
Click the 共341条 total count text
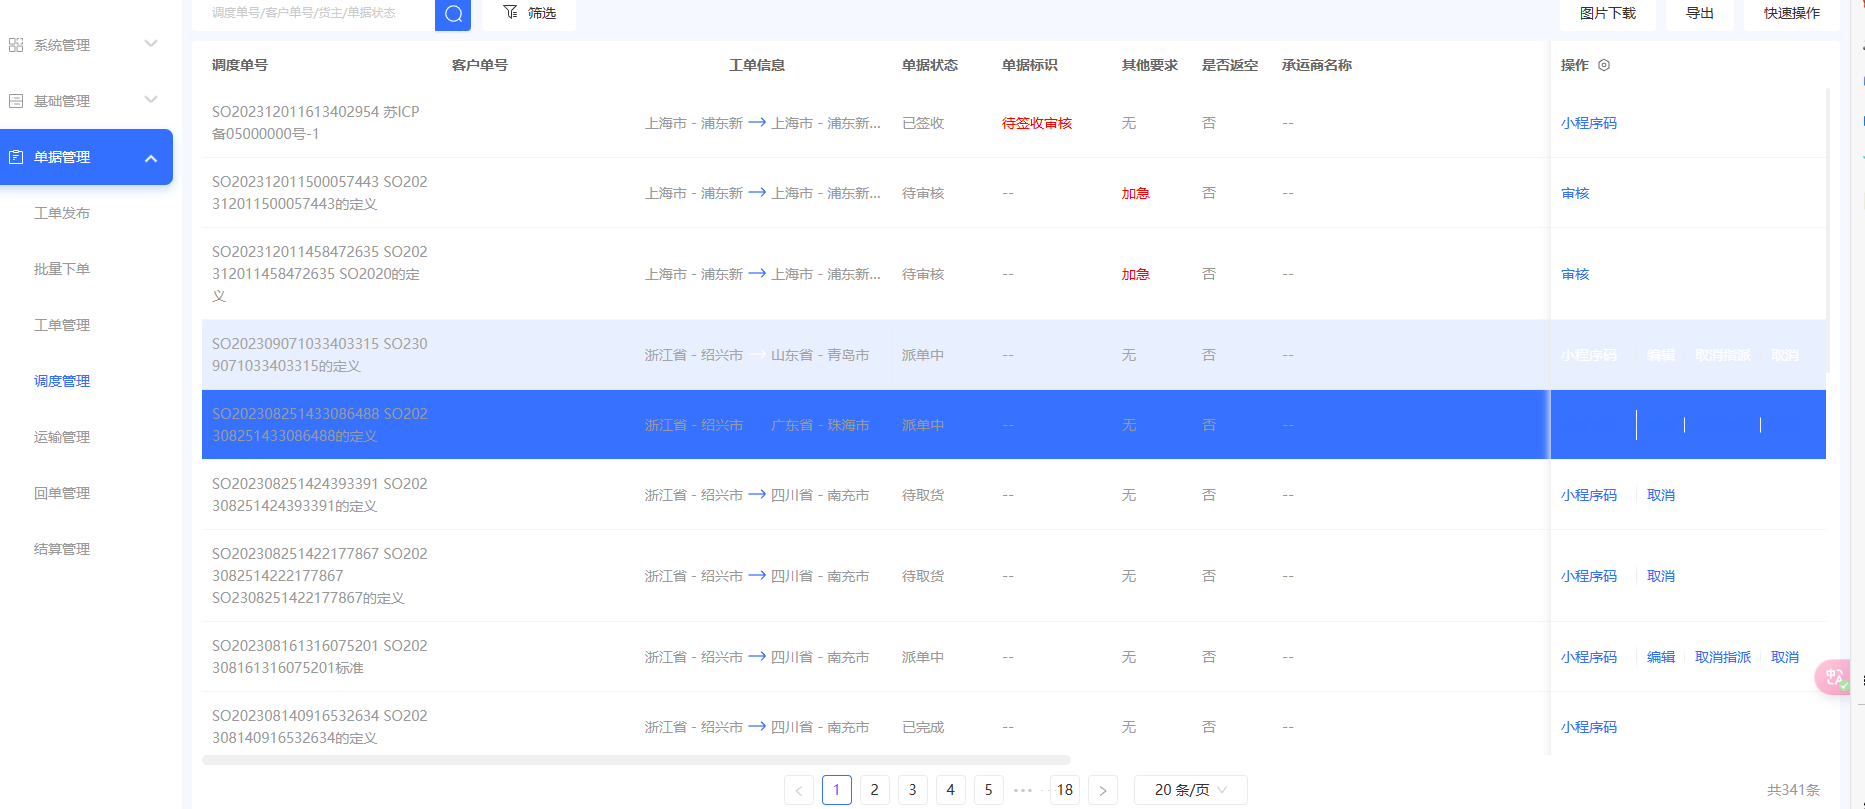point(1794,790)
